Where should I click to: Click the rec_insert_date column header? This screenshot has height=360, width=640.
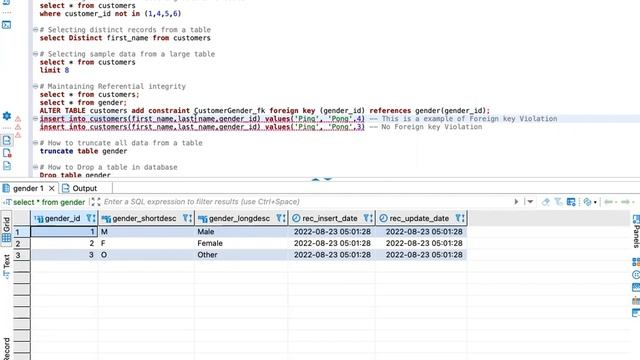(330, 218)
